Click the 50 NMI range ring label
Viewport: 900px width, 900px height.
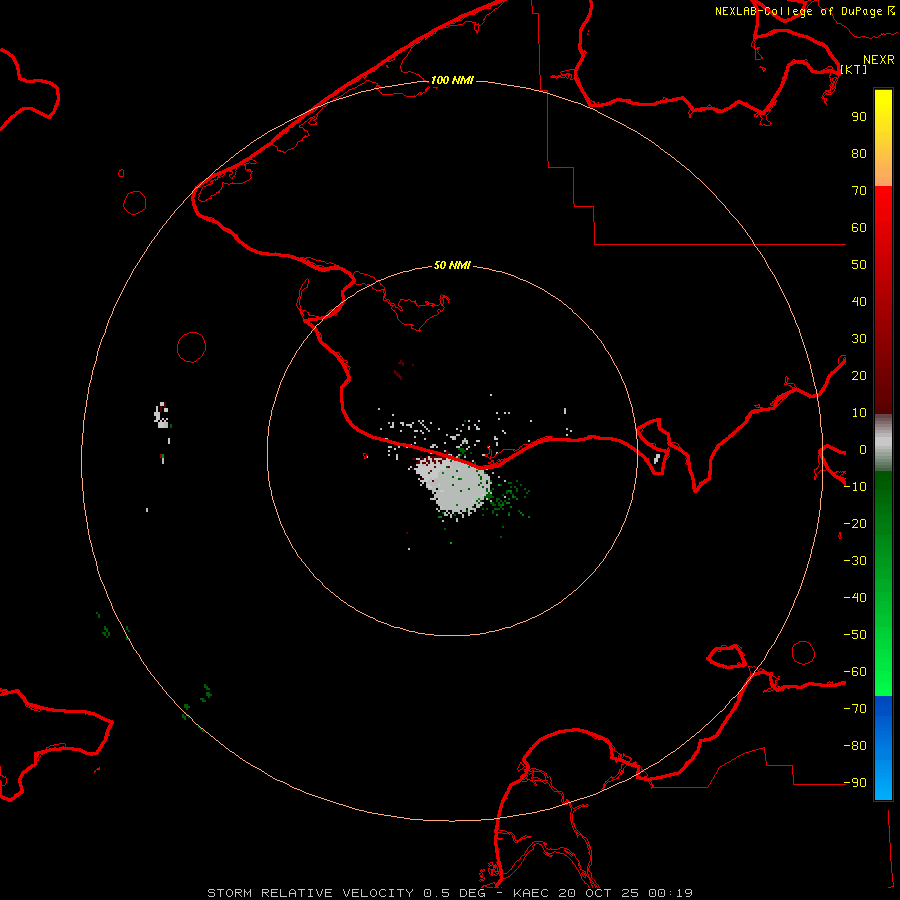(452, 265)
